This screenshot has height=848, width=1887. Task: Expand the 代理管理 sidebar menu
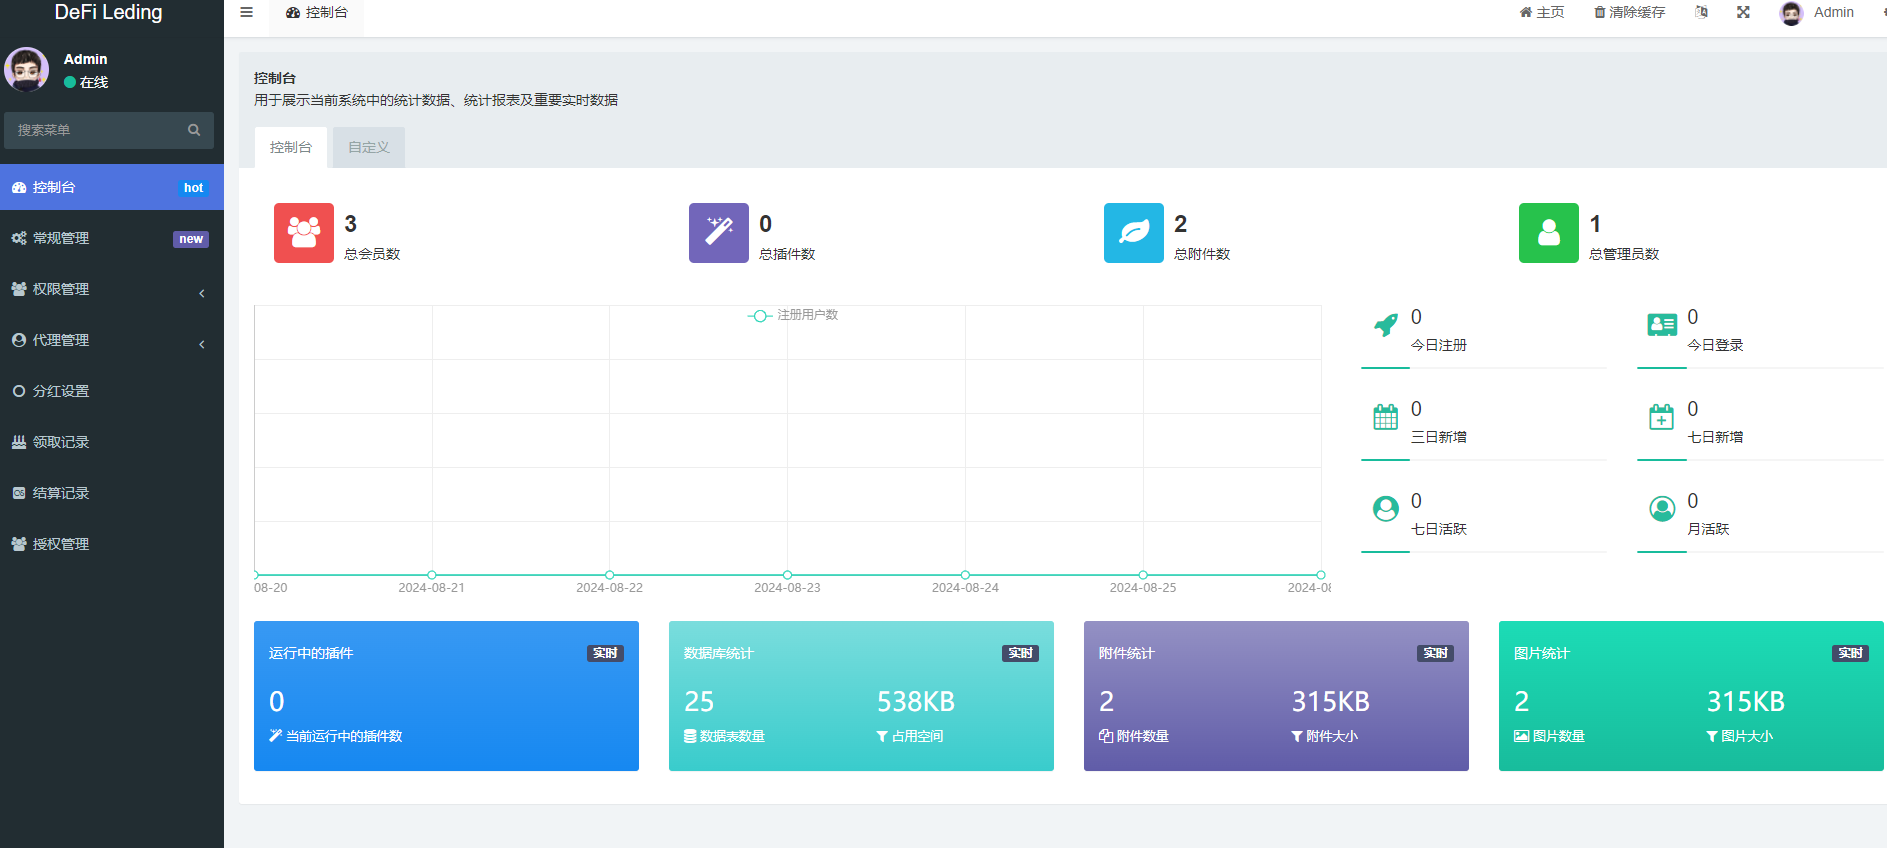tap(110, 340)
